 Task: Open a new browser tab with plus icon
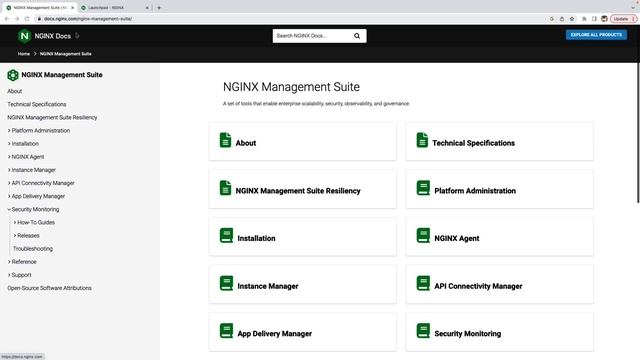[159, 8]
